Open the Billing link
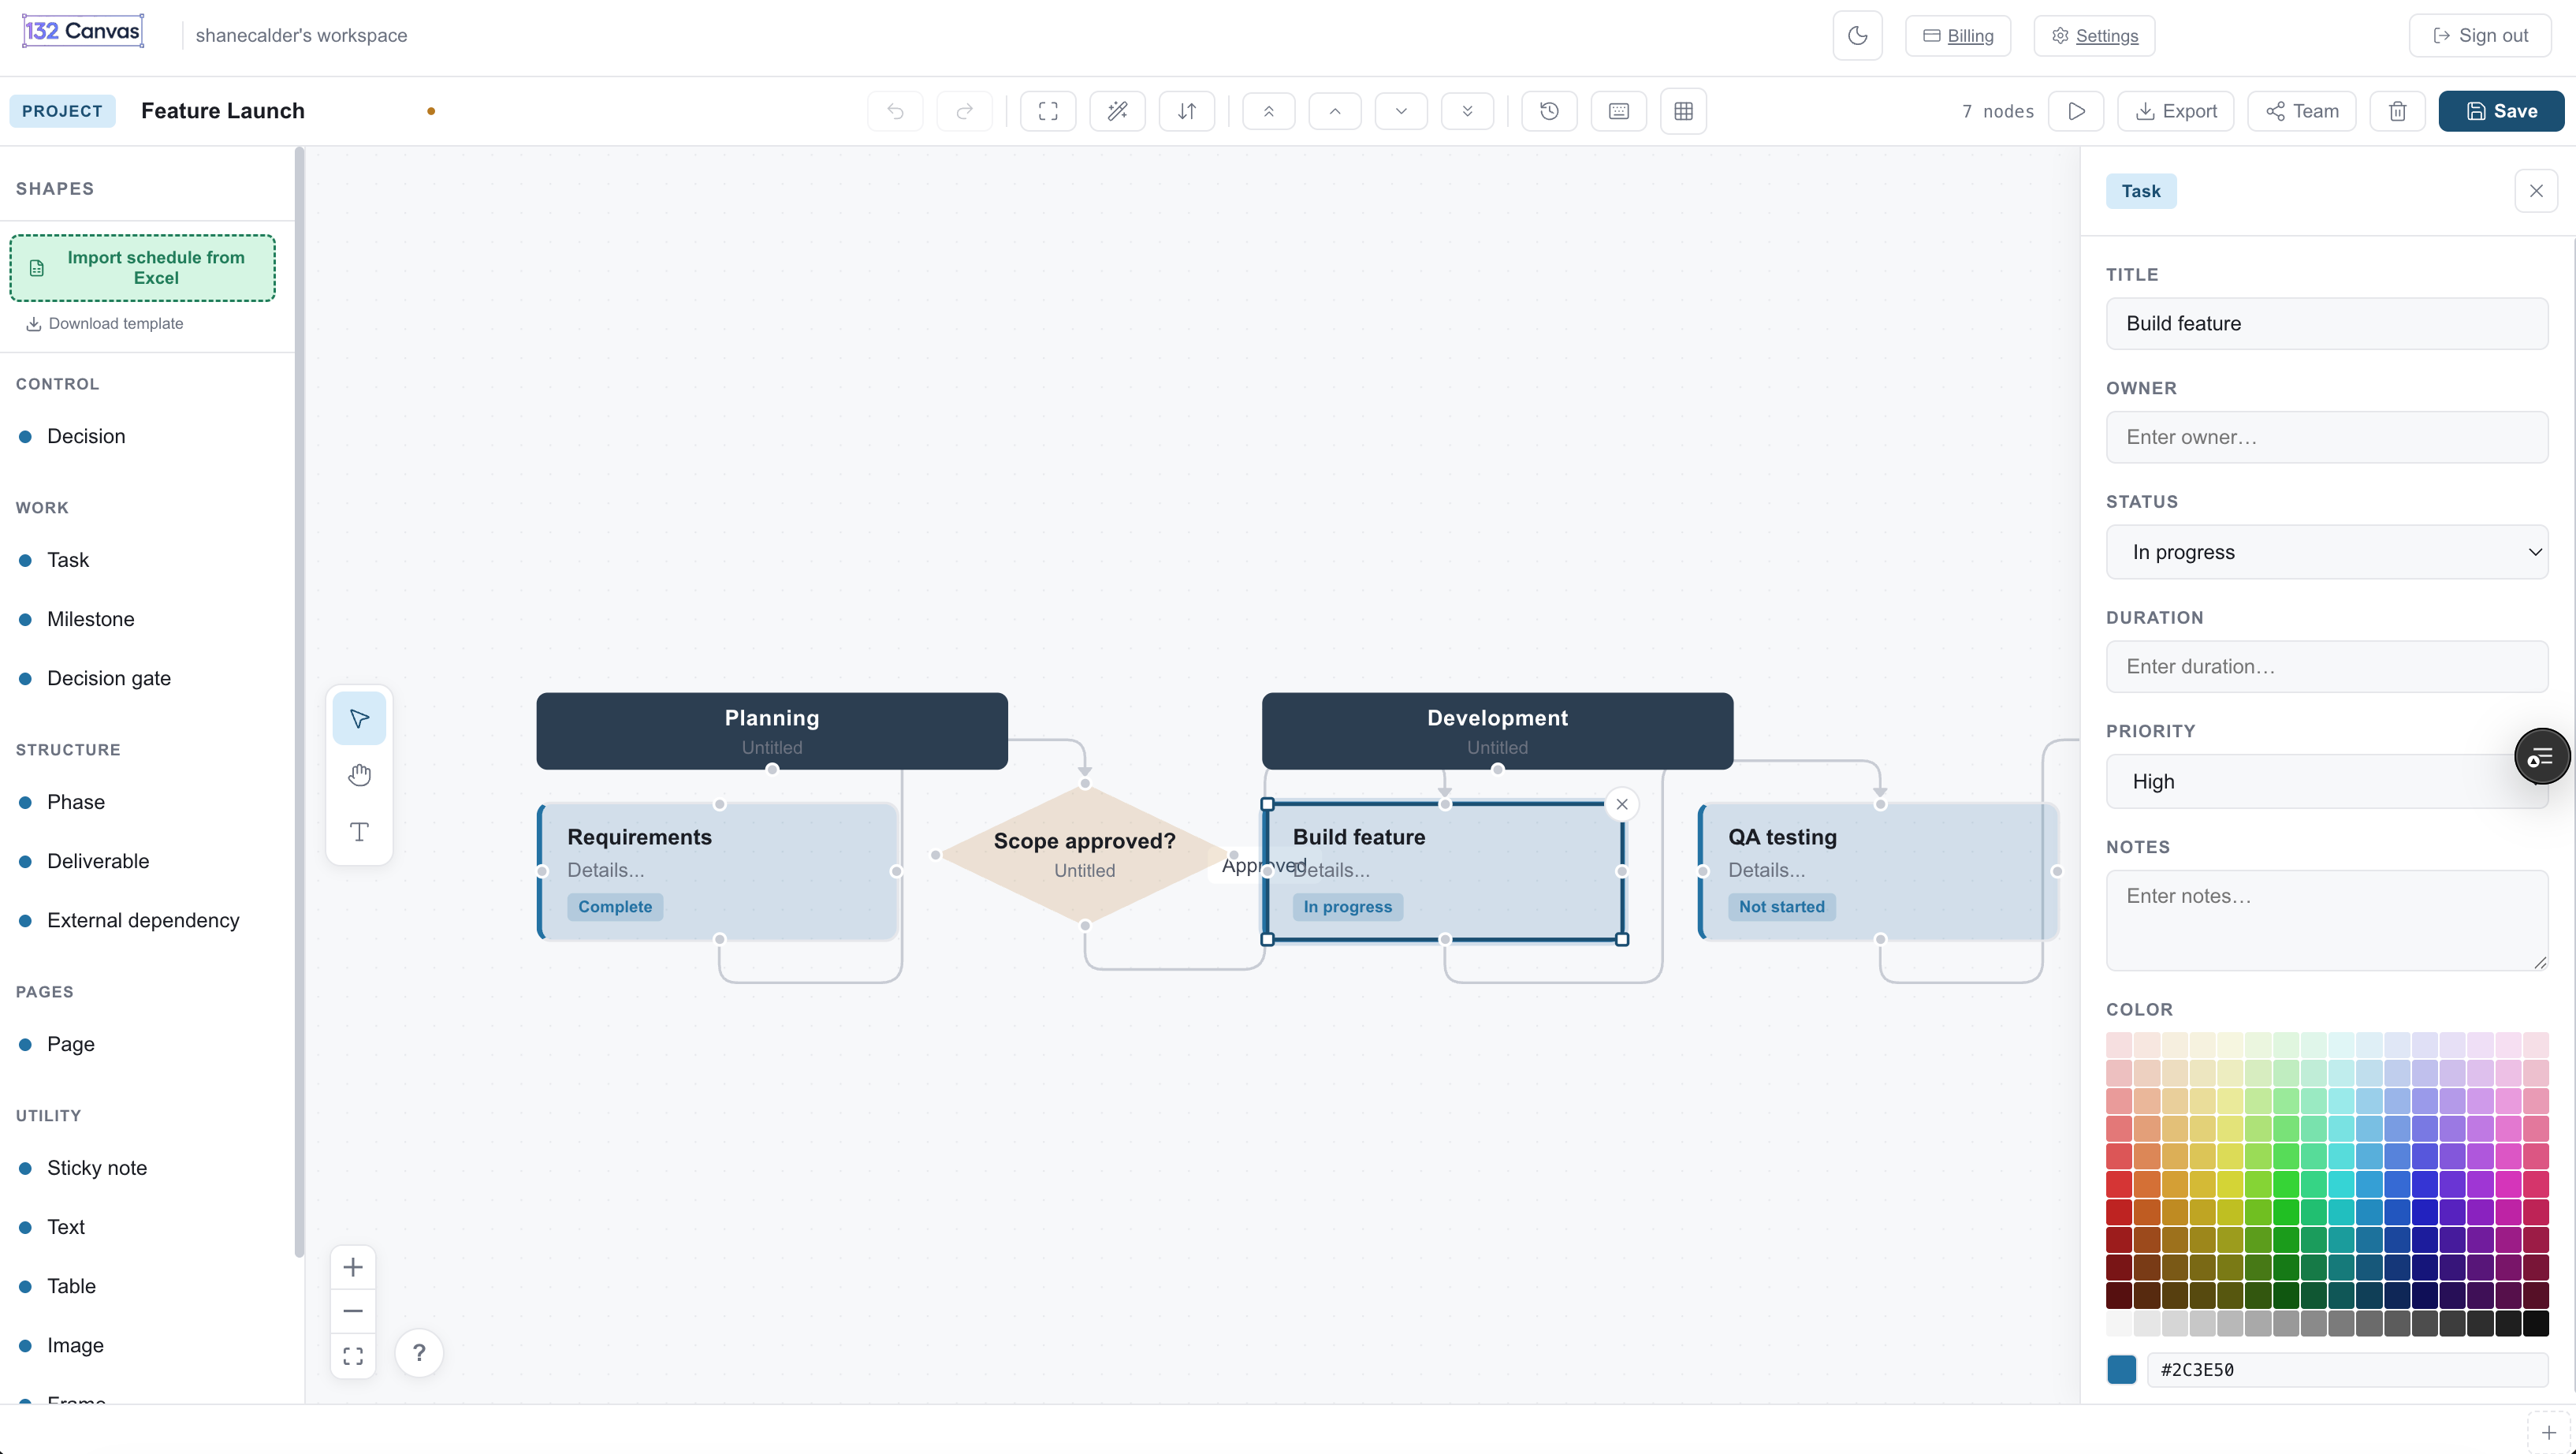The height and width of the screenshot is (1454, 2576). (1957, 36)
